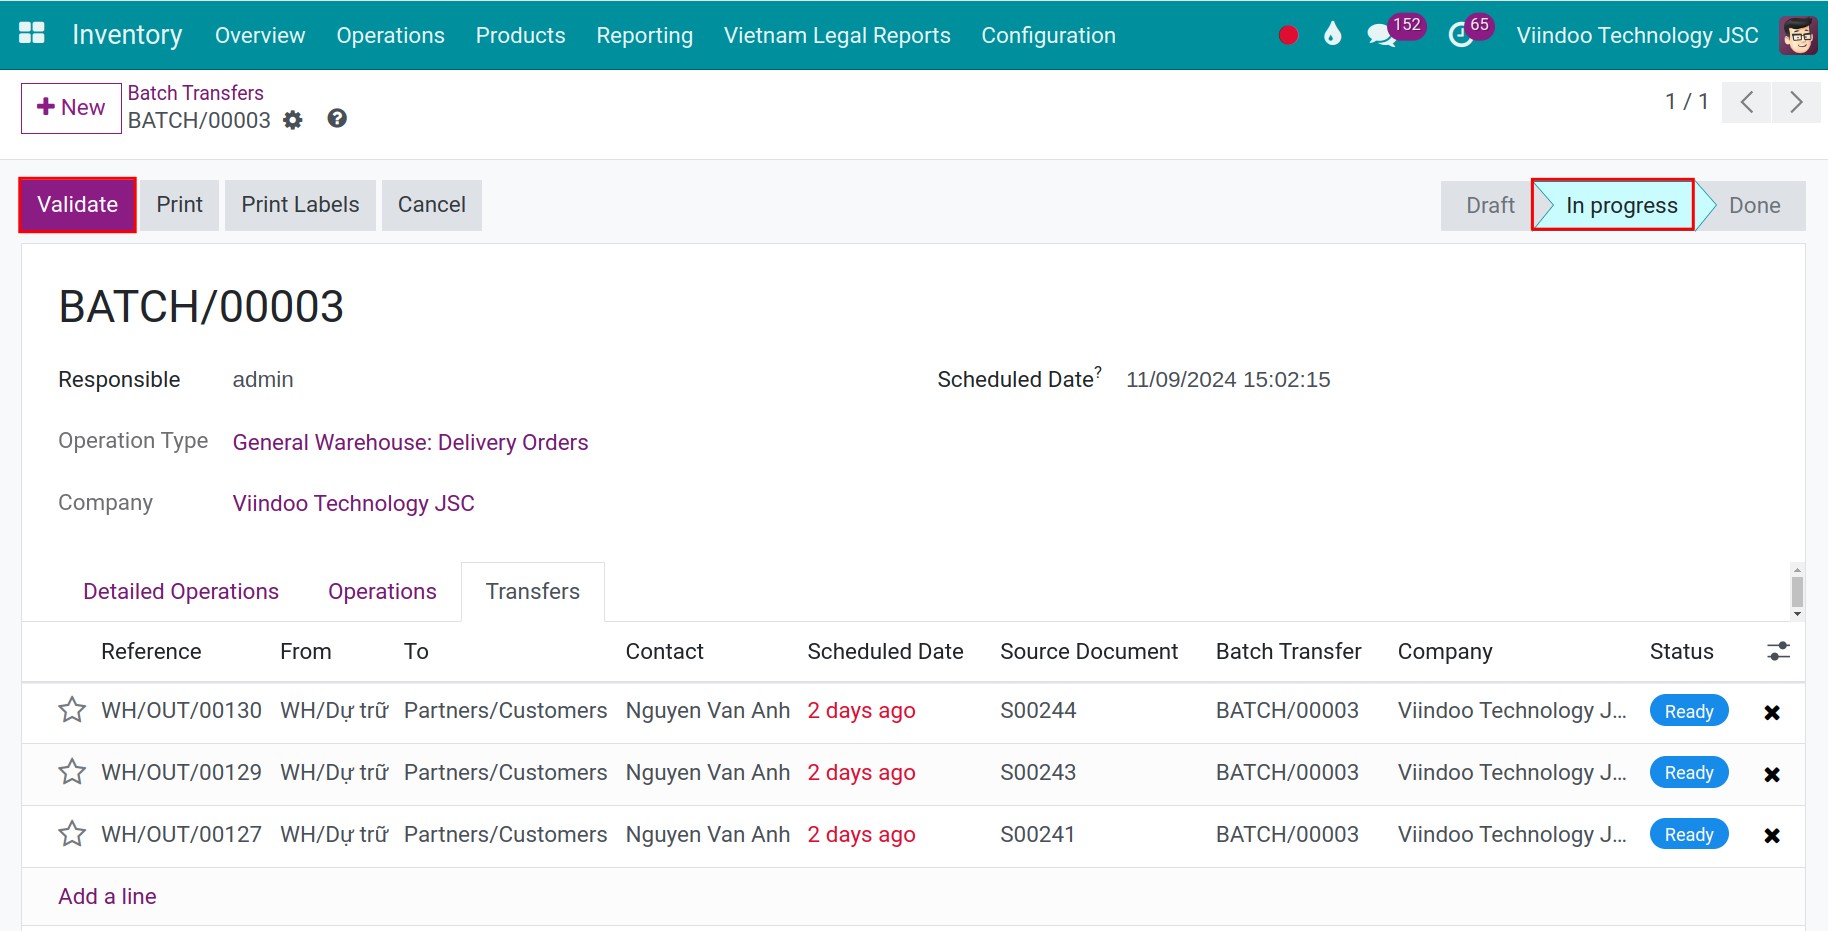The image size is (1828, 931).
Task: Click the Scheduled Date field value
Action: point(1227,380)
